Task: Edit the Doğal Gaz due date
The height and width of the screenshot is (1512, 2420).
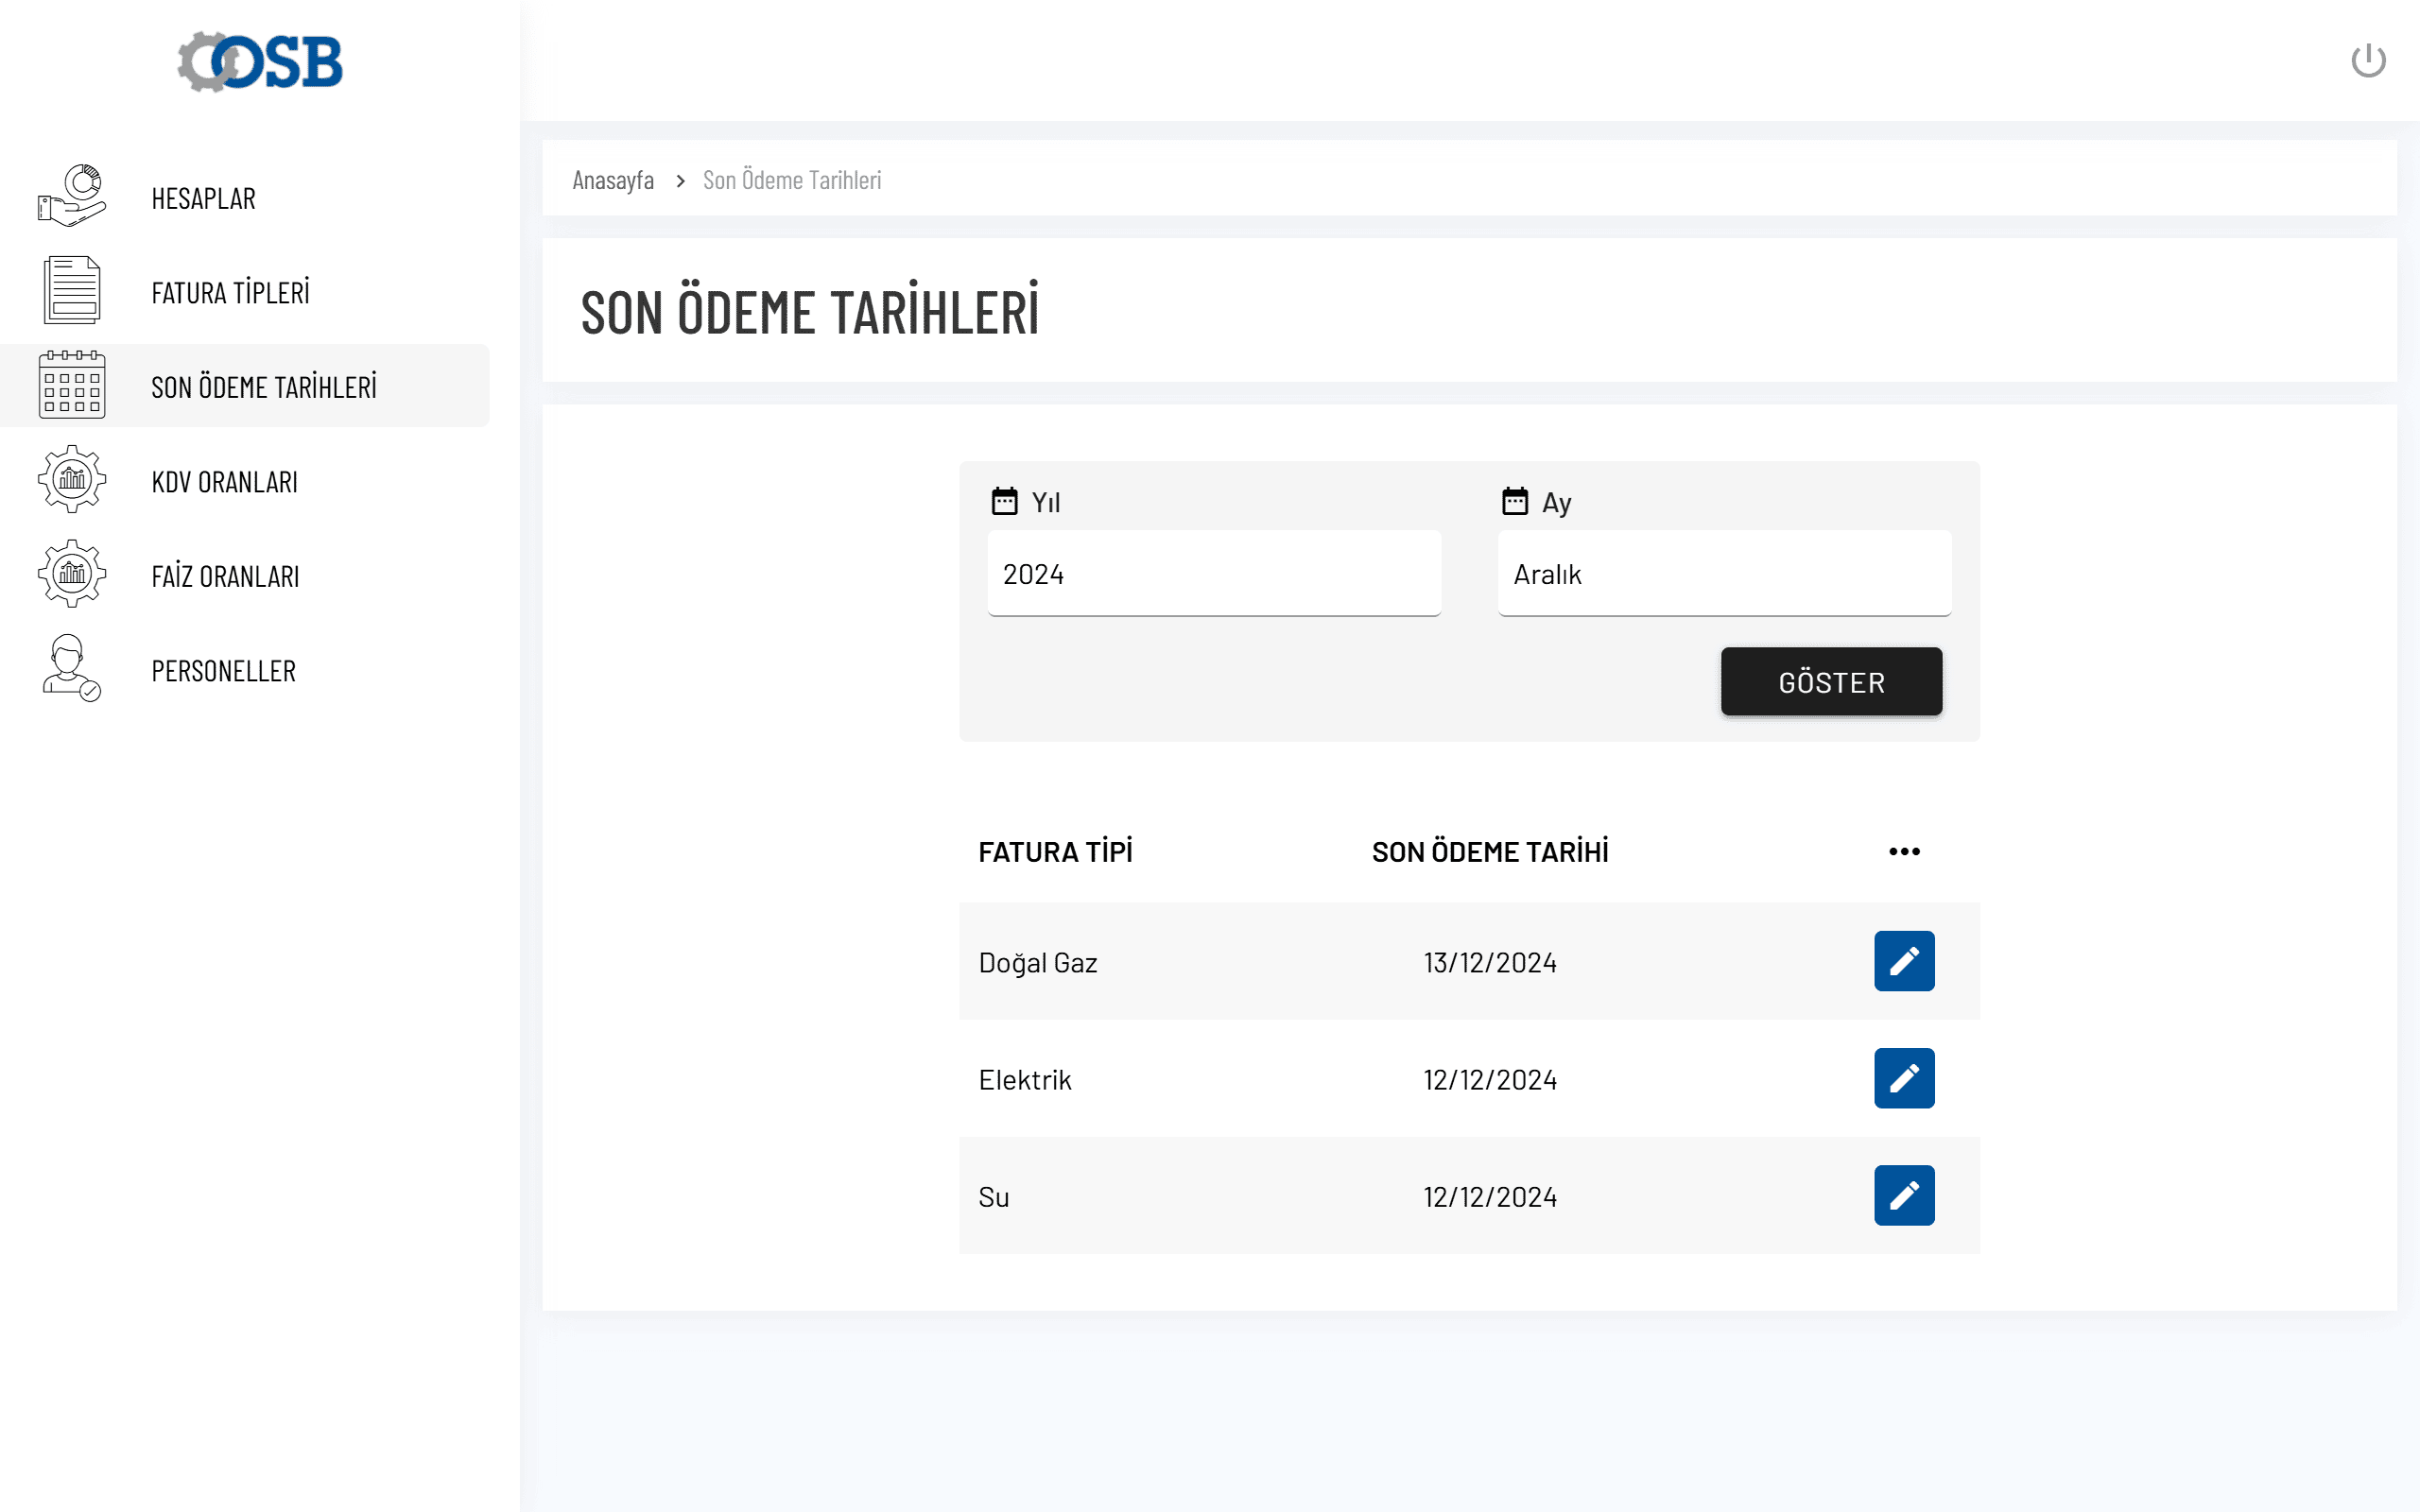Action: (x=1903, y=961)
